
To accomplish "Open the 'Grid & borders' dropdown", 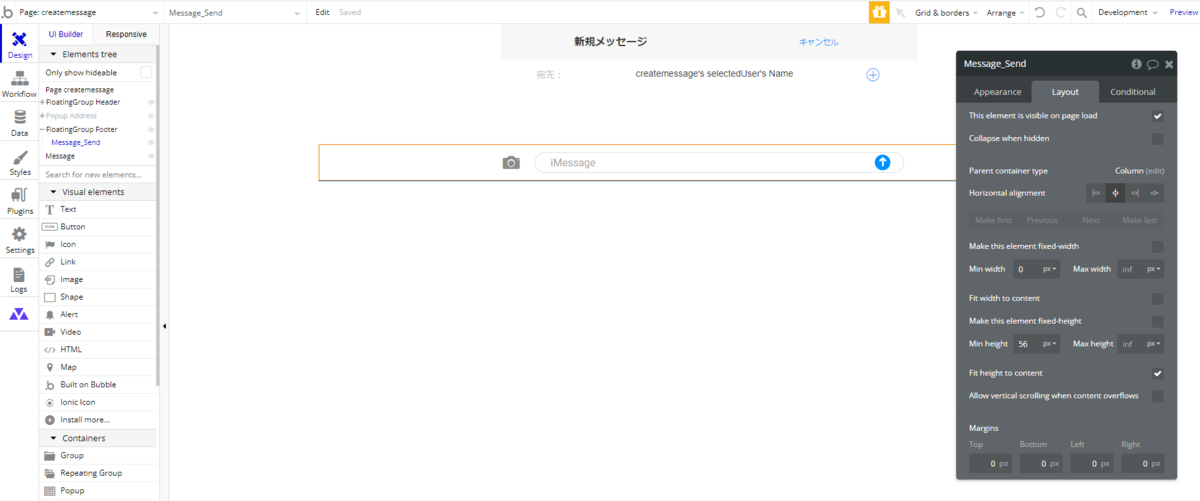I will point(947,13).
